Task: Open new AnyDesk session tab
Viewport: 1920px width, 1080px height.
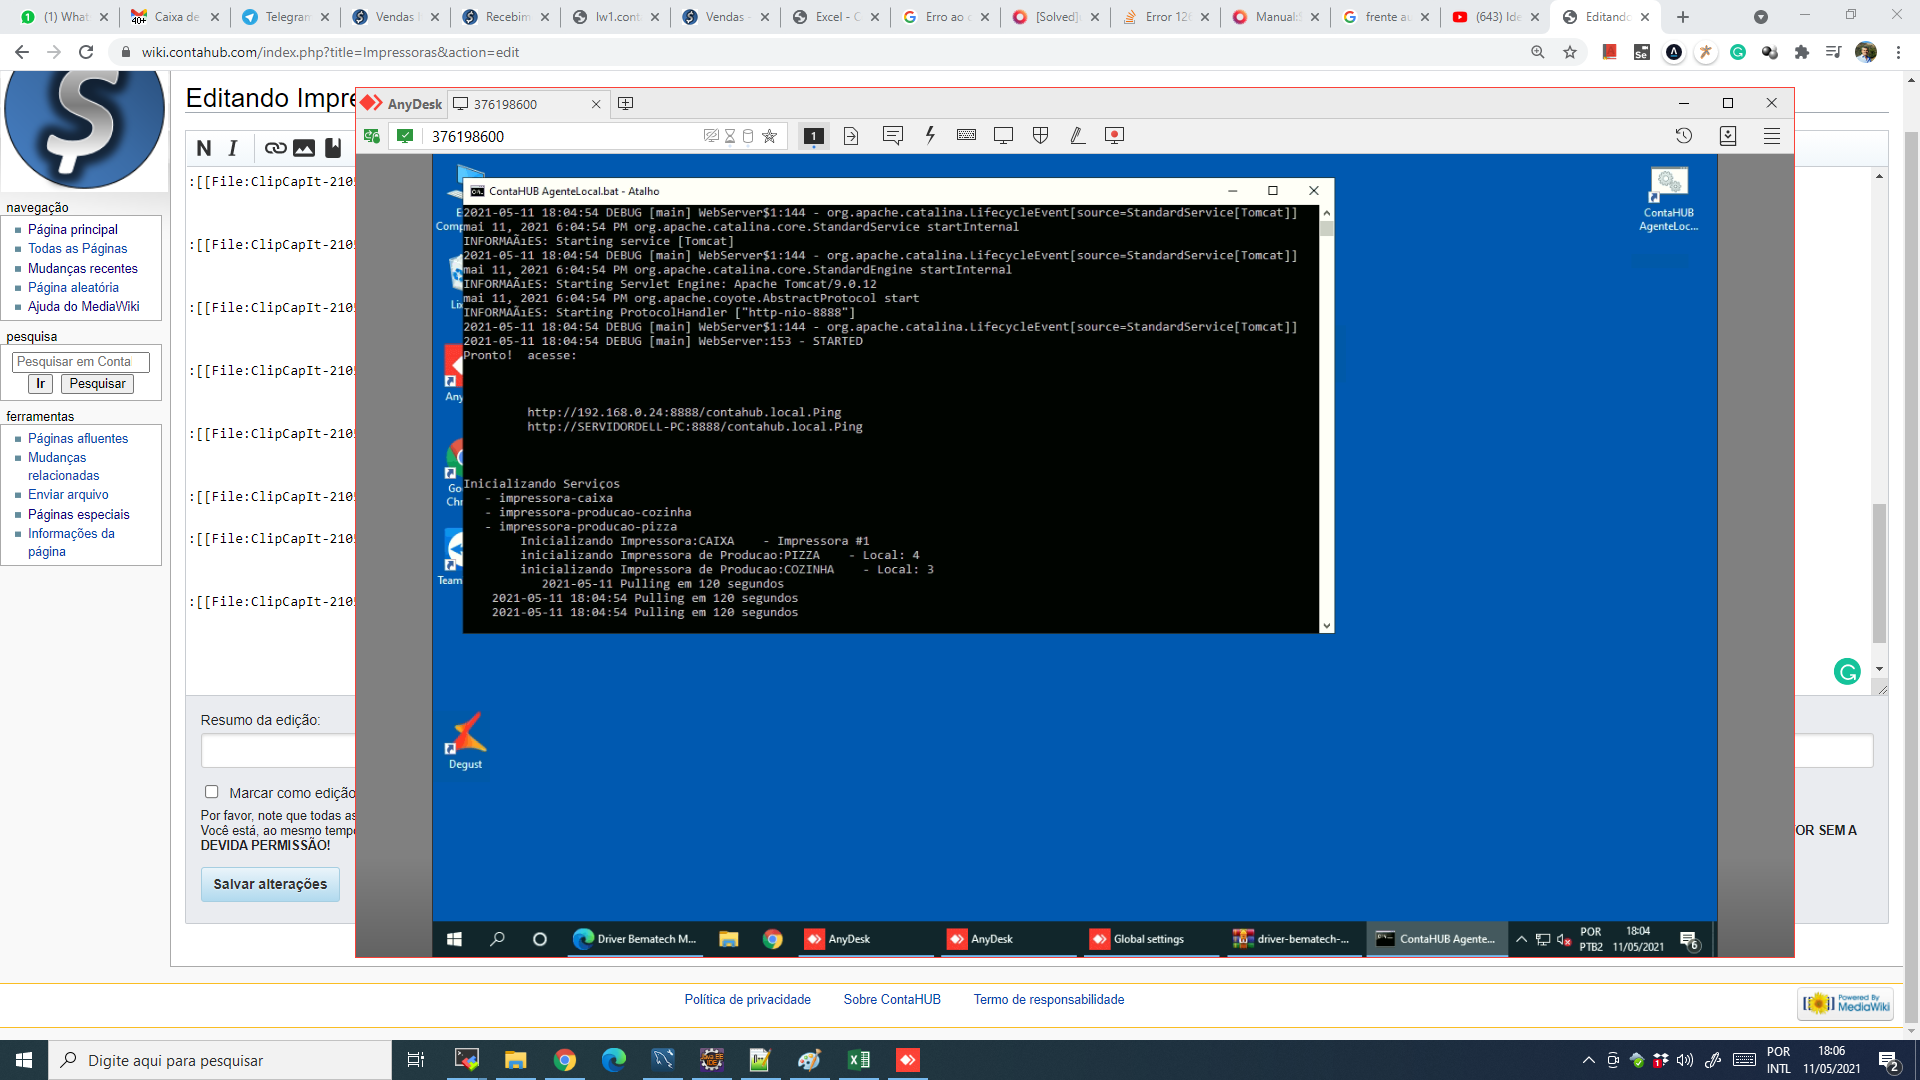Action: pyautogui.click(x=626, y=104)
